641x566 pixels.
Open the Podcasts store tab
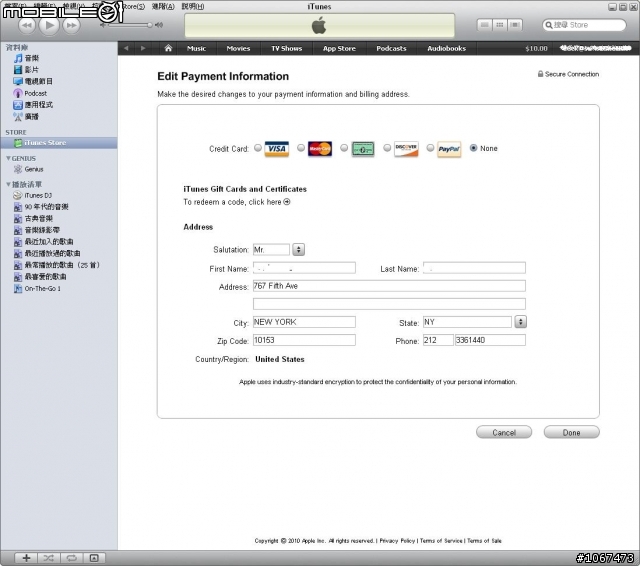point(391,48)
